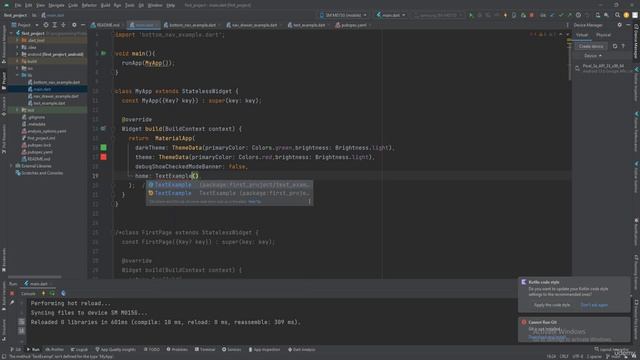This screenshot has width=640, height=360.
Task: Click the run gutter arrow next to void main
Action: click(x=104, y=53)
